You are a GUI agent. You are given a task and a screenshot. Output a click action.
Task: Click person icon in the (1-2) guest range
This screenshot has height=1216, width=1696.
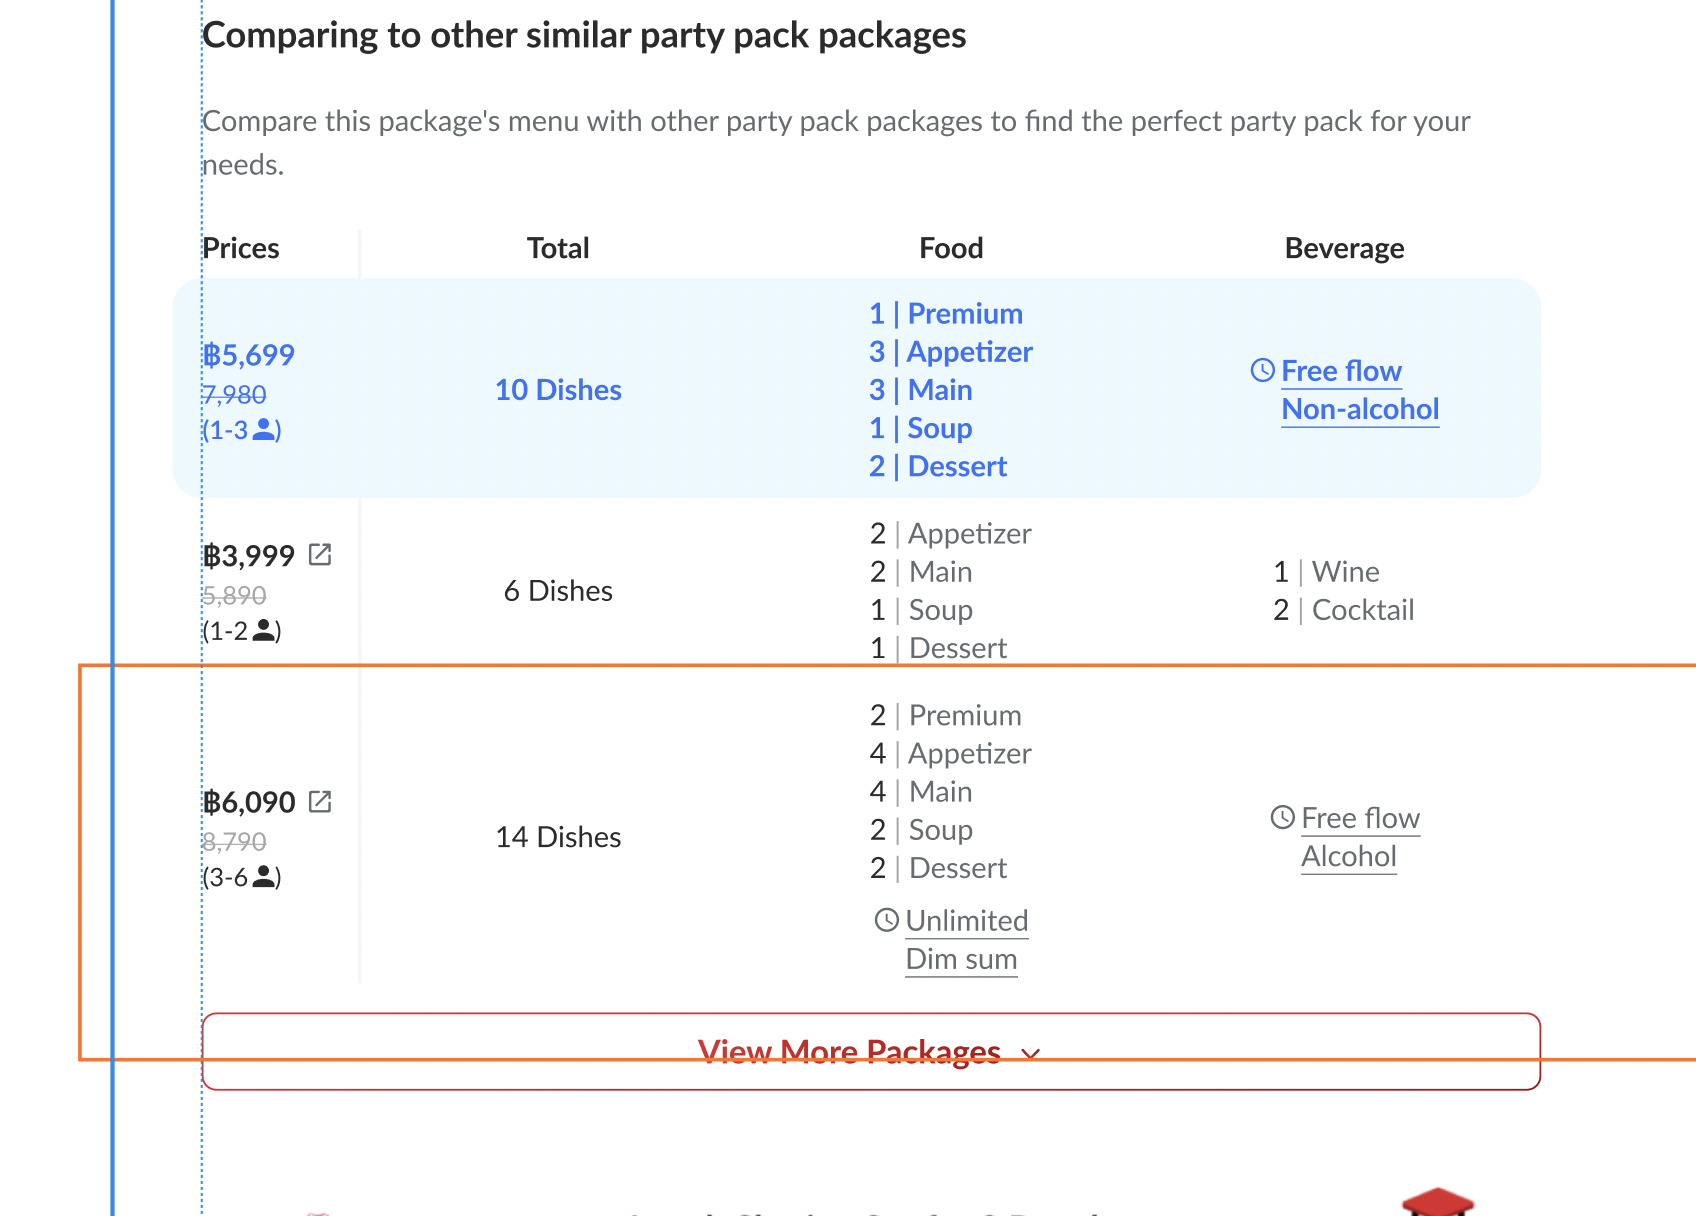coord(265,630)
